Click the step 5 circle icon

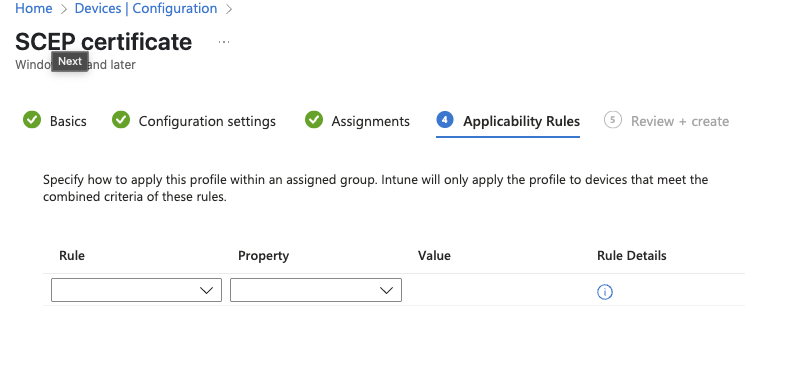click(x=612, y=120)
